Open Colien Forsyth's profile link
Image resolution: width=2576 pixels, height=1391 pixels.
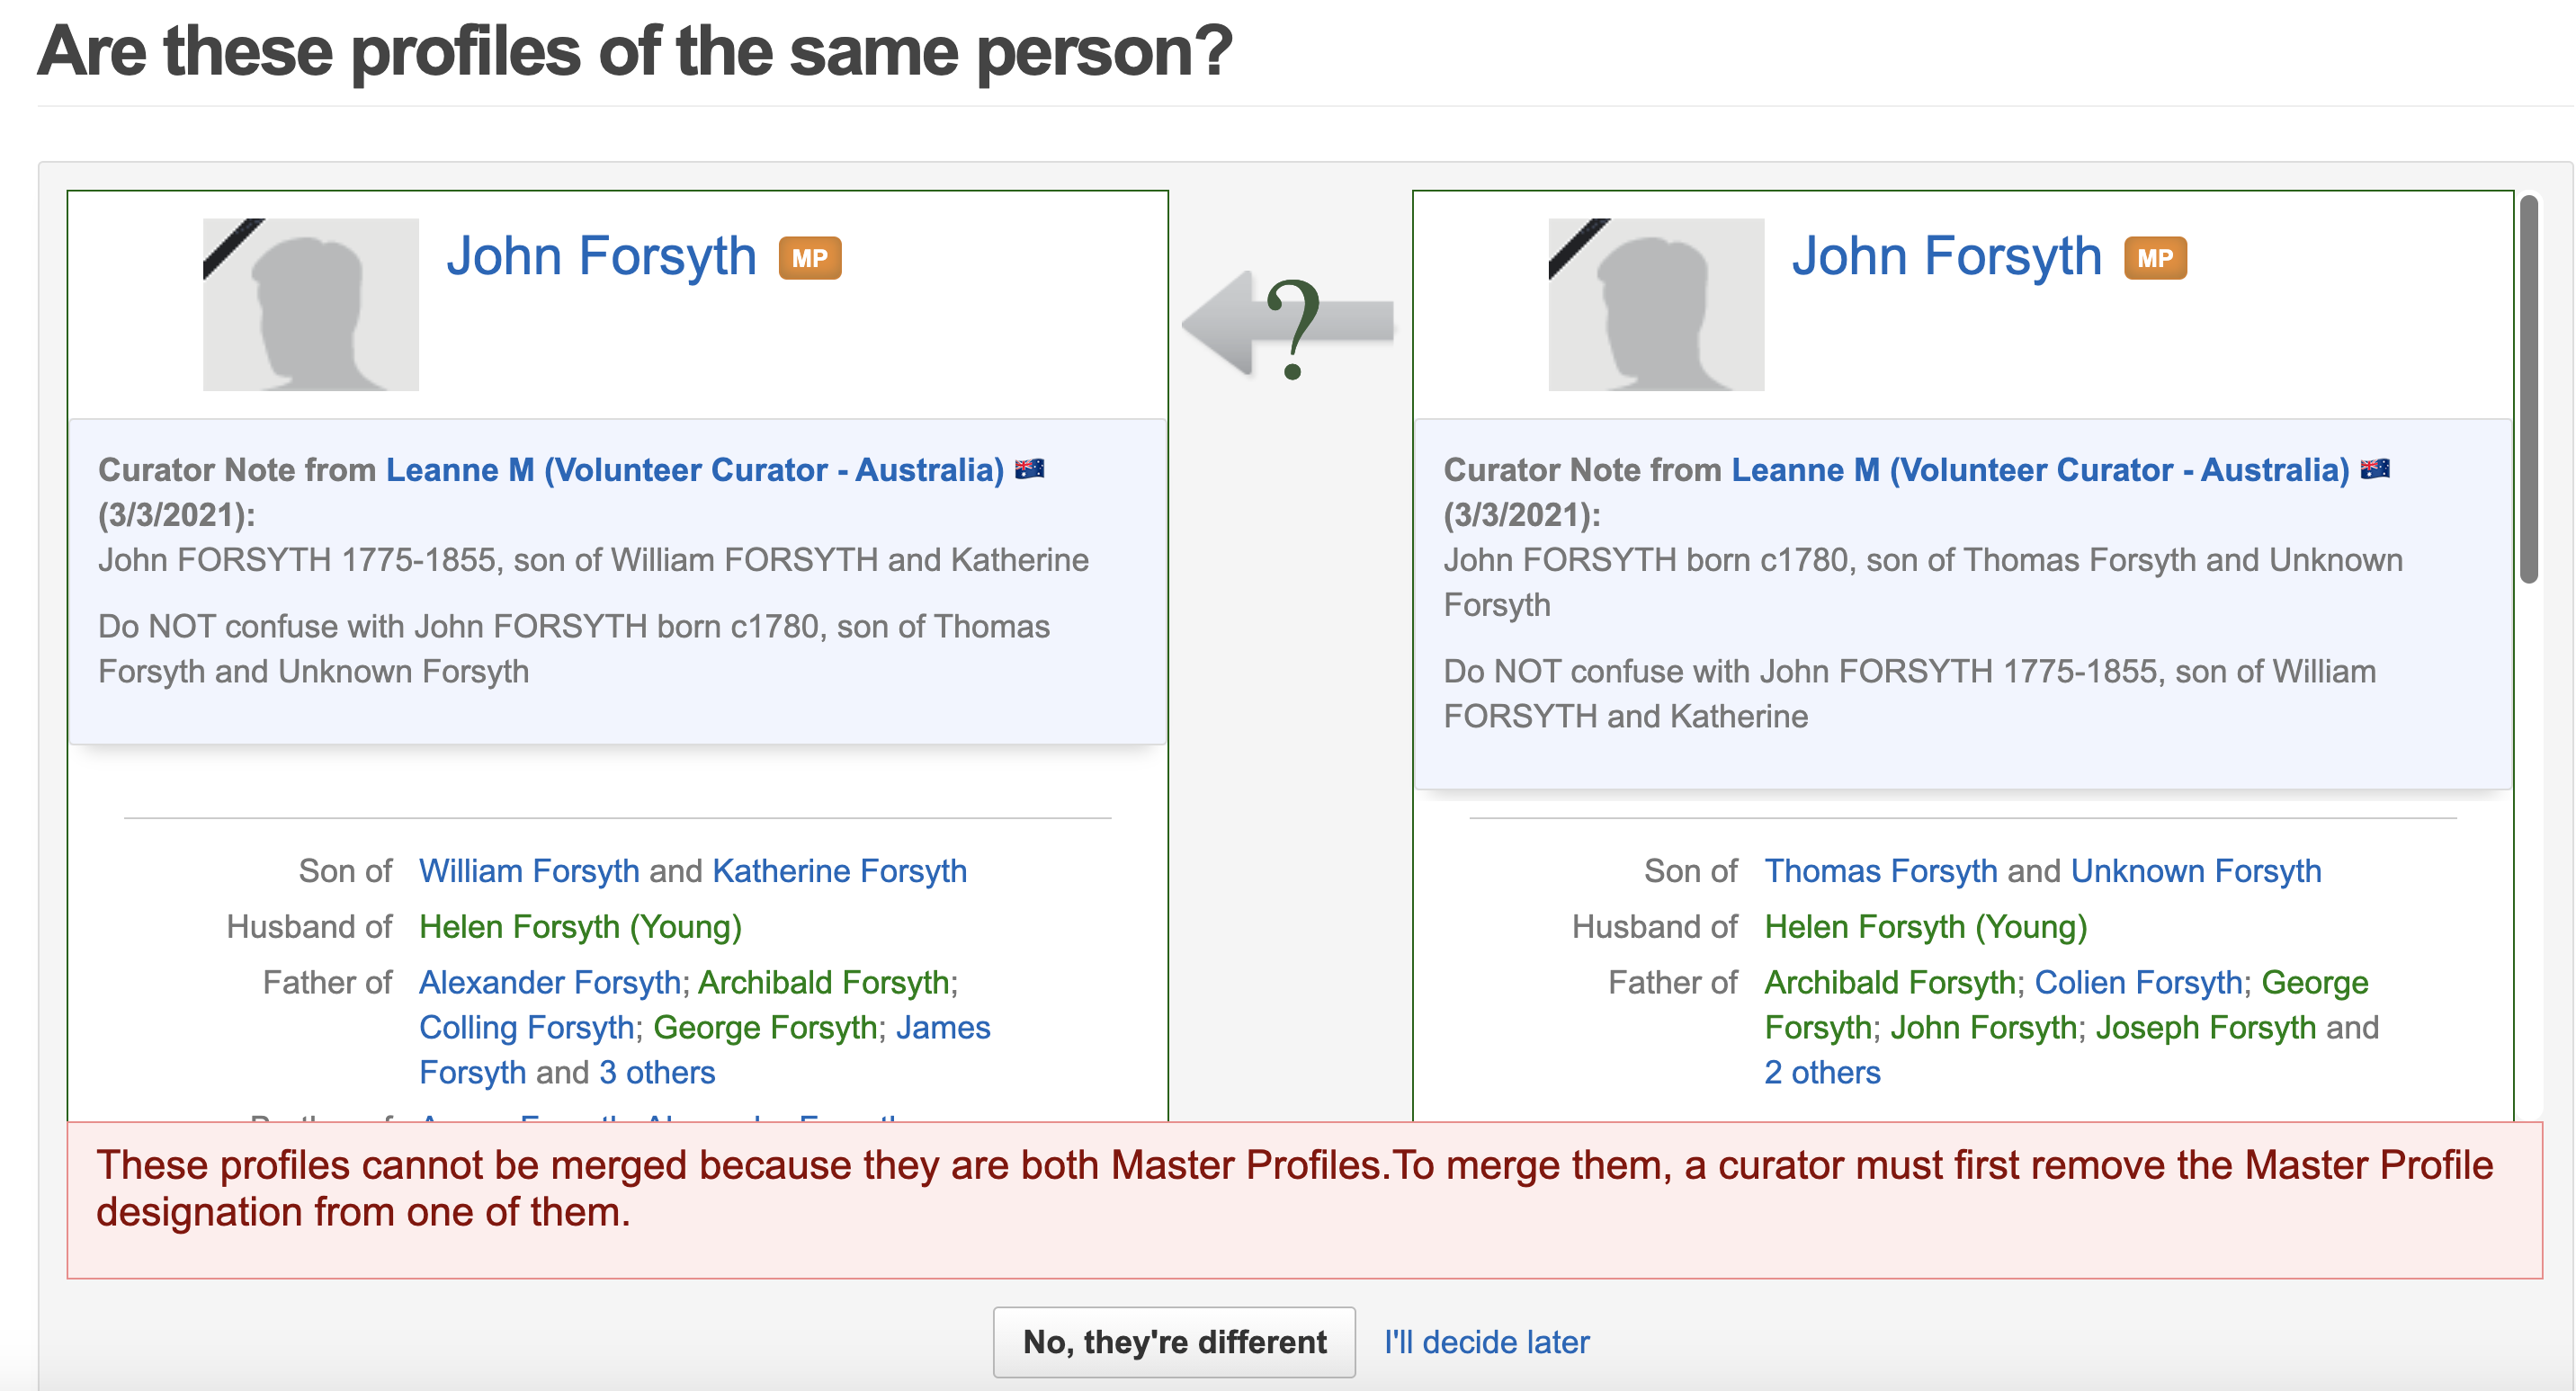coord(2138,982)
